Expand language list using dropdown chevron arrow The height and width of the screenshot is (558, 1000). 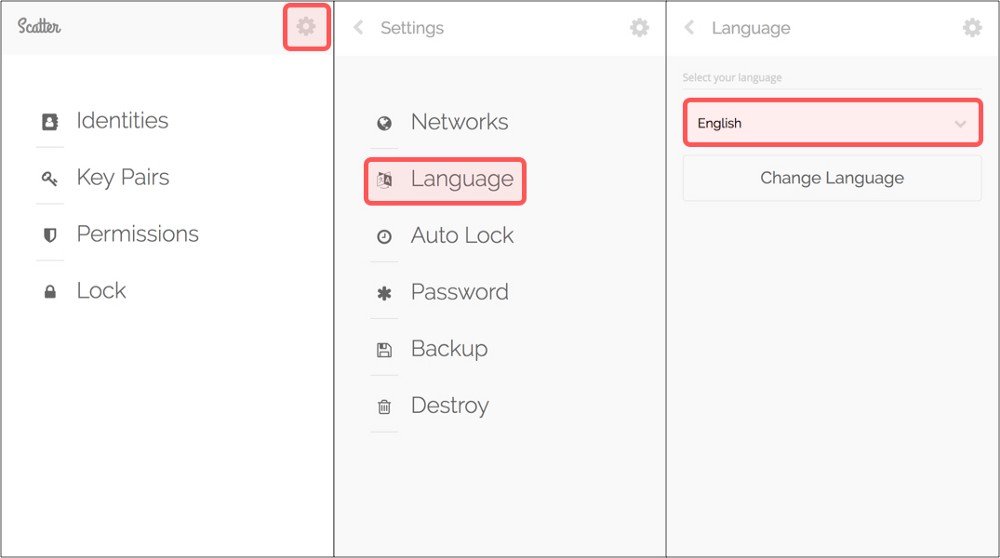pyautogui.click(x=960, y=124)
